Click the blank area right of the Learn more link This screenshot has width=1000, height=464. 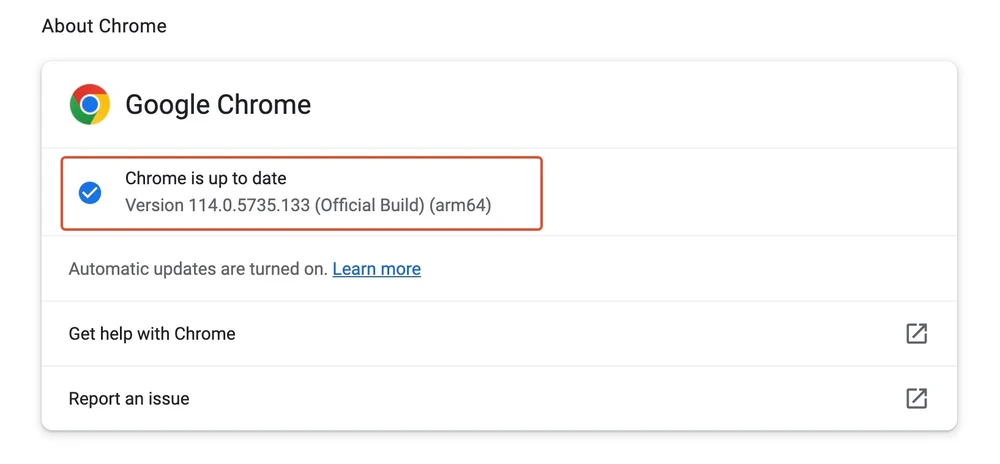coord(680,269)
